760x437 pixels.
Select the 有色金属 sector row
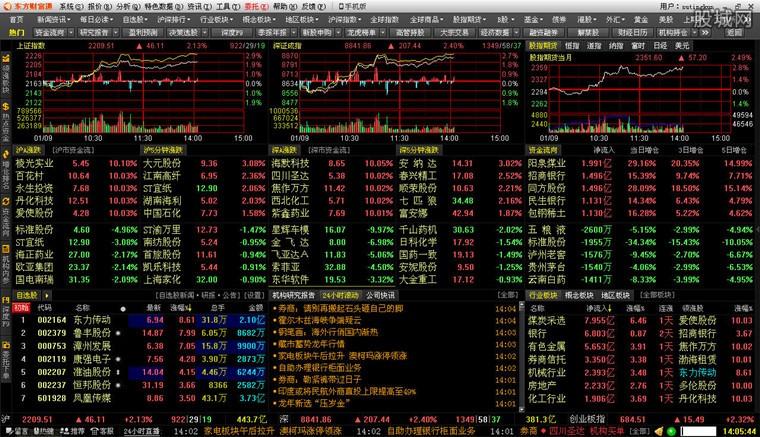(x=639, y=347)
